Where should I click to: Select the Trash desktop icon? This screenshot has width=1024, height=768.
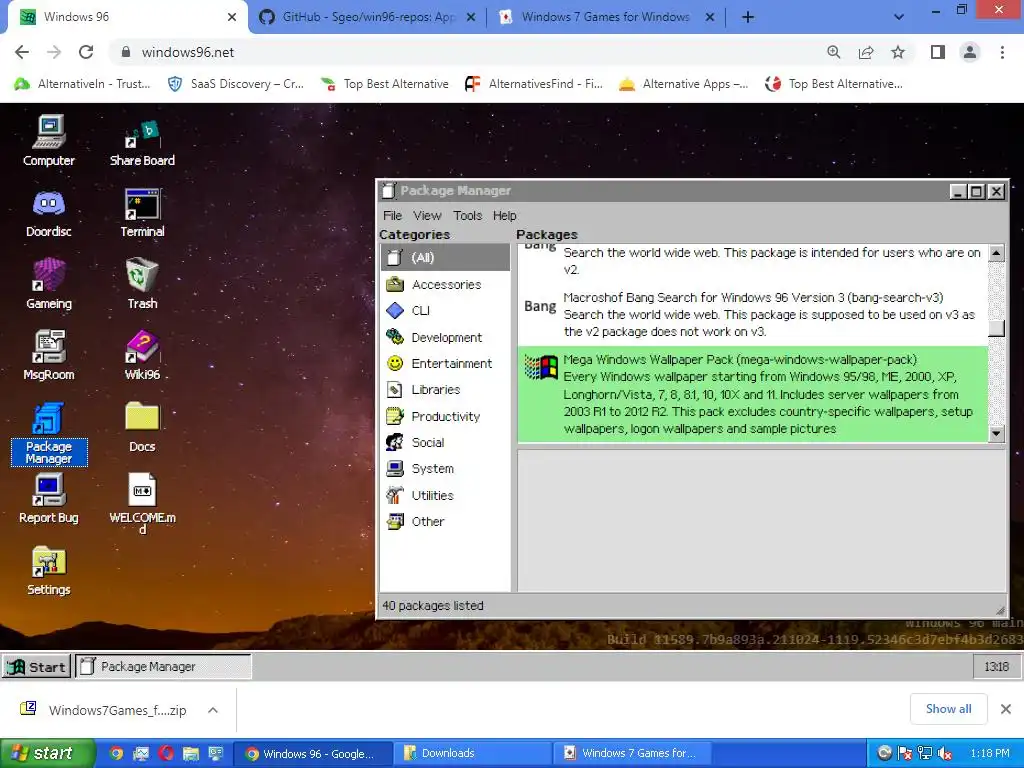click(x=142, y=283)
